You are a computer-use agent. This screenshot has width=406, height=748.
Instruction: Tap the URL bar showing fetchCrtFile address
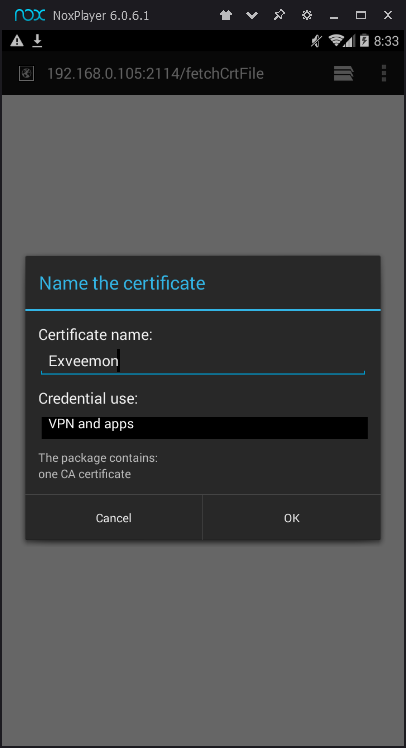pos(156,73)
